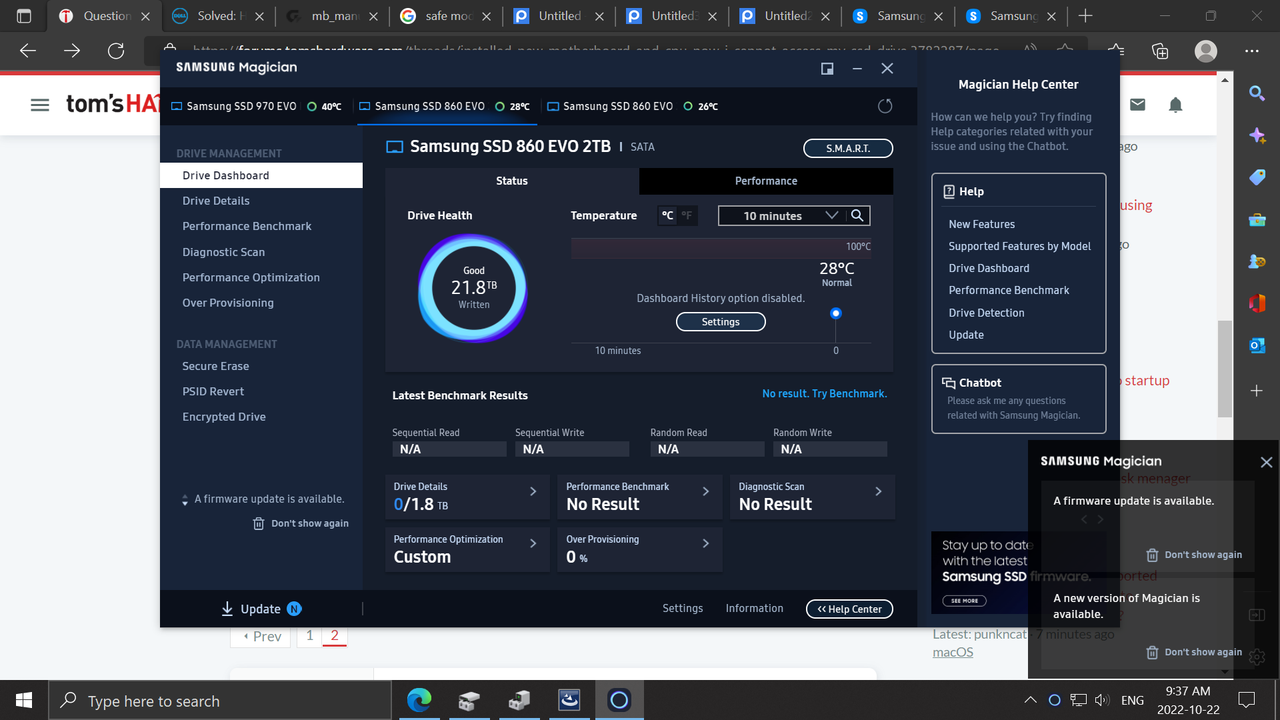Click the temperature graph slider handle

(836, 314)
